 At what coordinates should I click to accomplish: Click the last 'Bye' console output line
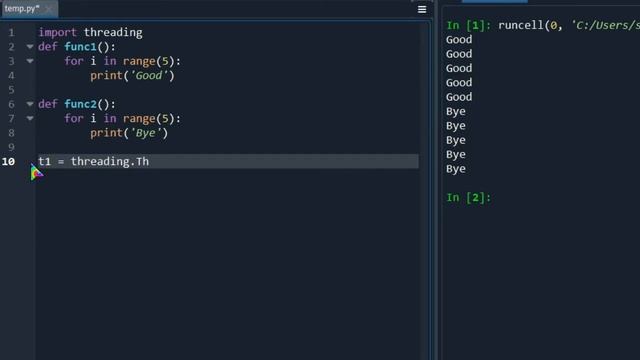pyautogui.click(x=456, y=169)
